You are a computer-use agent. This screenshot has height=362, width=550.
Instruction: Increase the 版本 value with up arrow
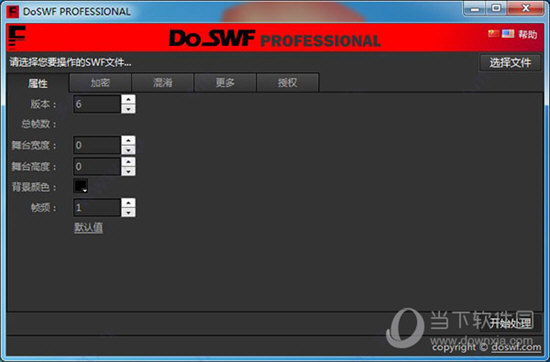[x=128, y=99]
